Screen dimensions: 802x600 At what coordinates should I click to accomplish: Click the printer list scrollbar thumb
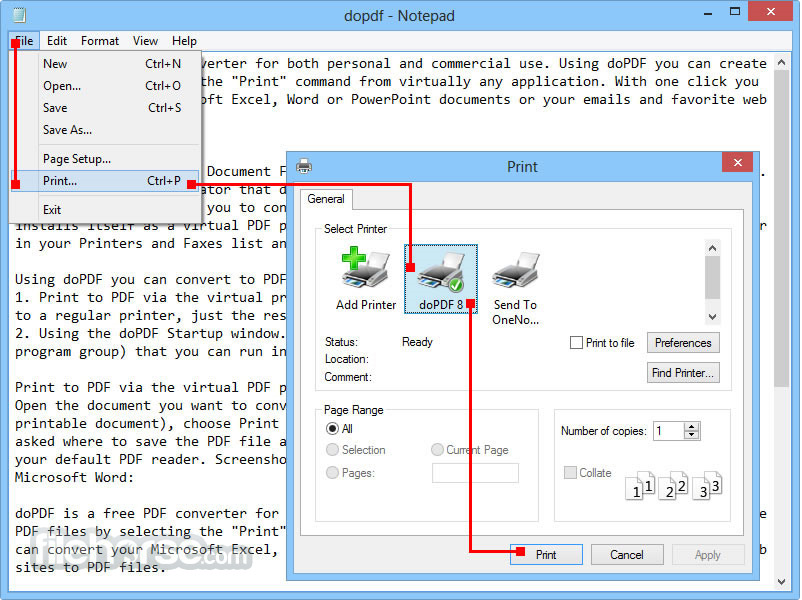[712, 277]
